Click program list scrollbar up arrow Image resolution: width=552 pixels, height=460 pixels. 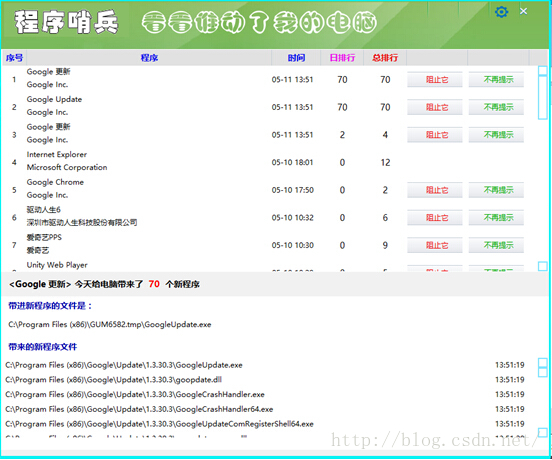[x=542, y=70]
